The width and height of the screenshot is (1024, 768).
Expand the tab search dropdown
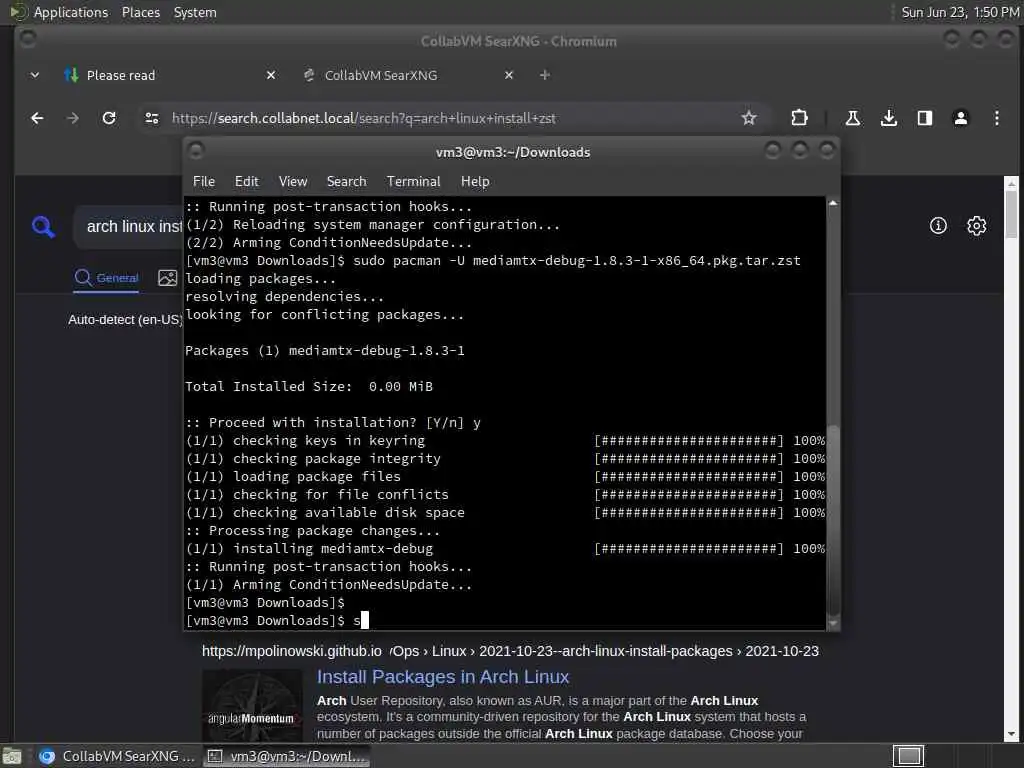pos(35,75)
